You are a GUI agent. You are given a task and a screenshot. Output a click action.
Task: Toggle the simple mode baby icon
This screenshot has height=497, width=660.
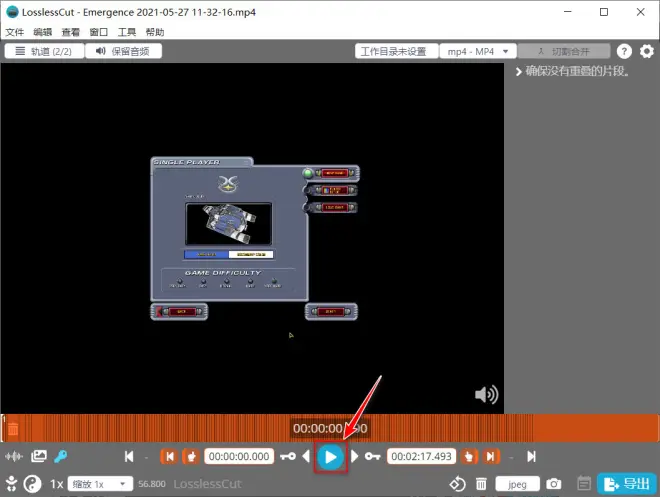click(x=11, y=484)
